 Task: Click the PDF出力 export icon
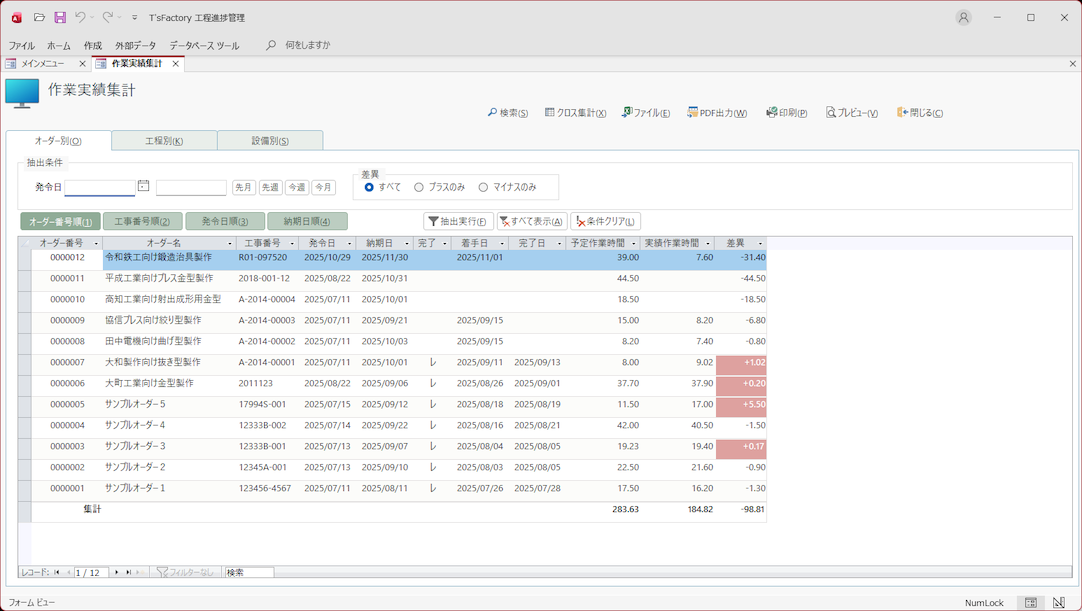click(x=716, y=113)
